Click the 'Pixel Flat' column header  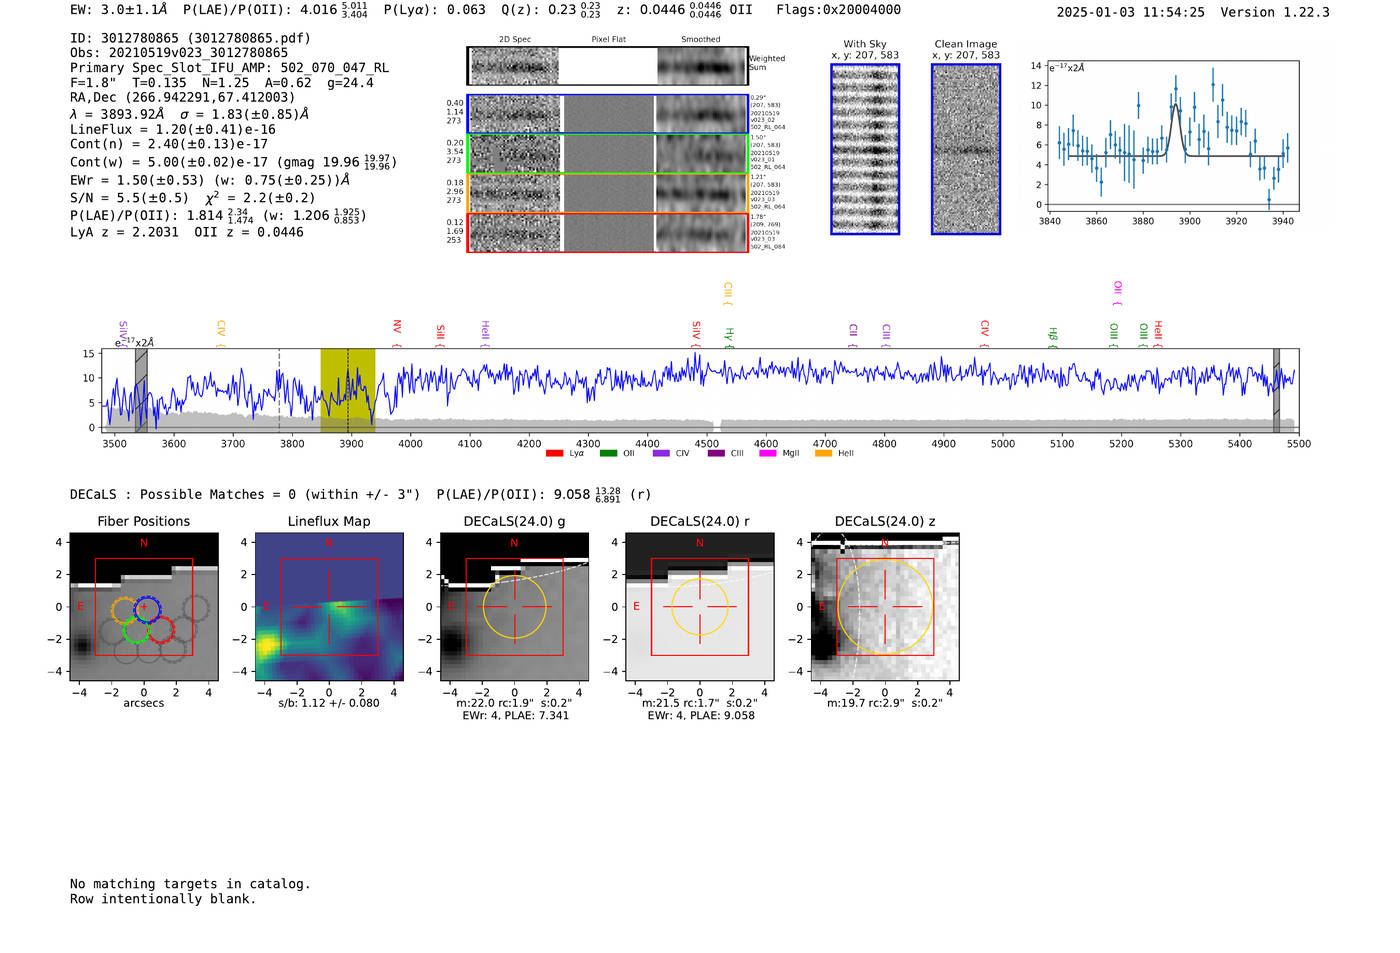(x=608, y=39)
